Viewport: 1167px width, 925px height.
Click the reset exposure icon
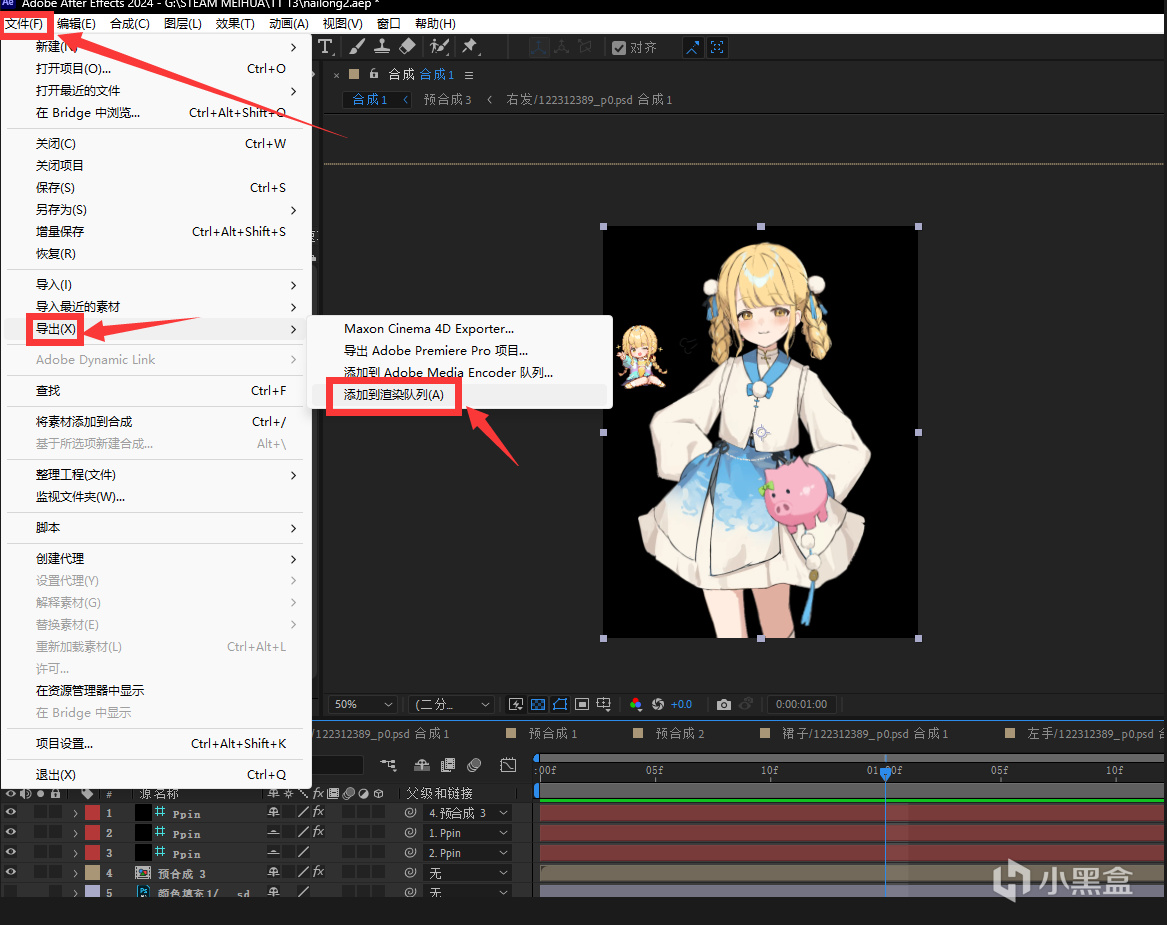657,704
